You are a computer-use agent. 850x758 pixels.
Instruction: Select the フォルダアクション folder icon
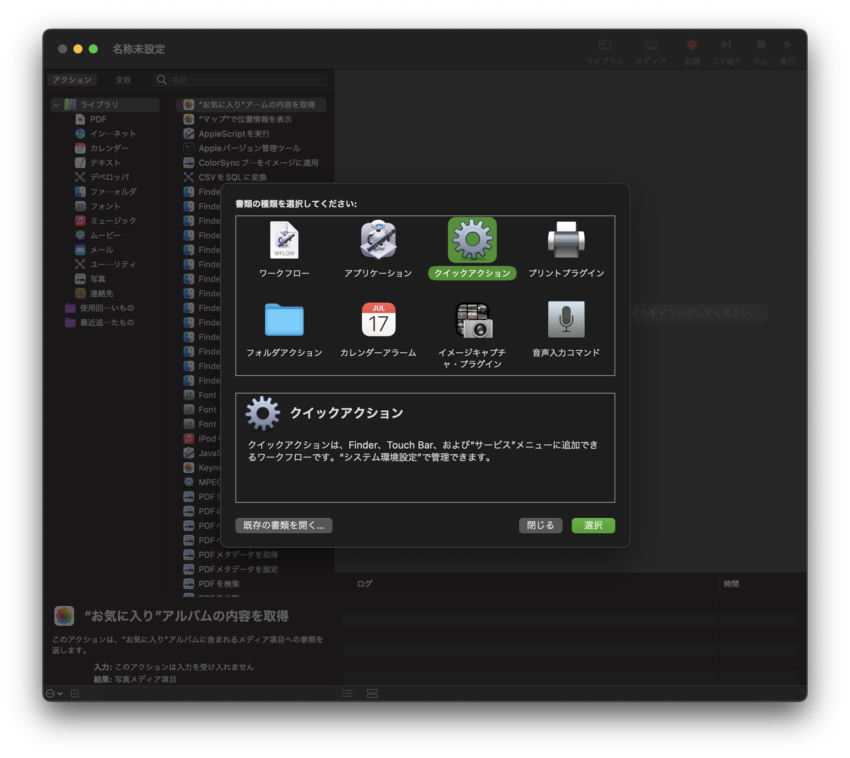(x=284, y=320)
